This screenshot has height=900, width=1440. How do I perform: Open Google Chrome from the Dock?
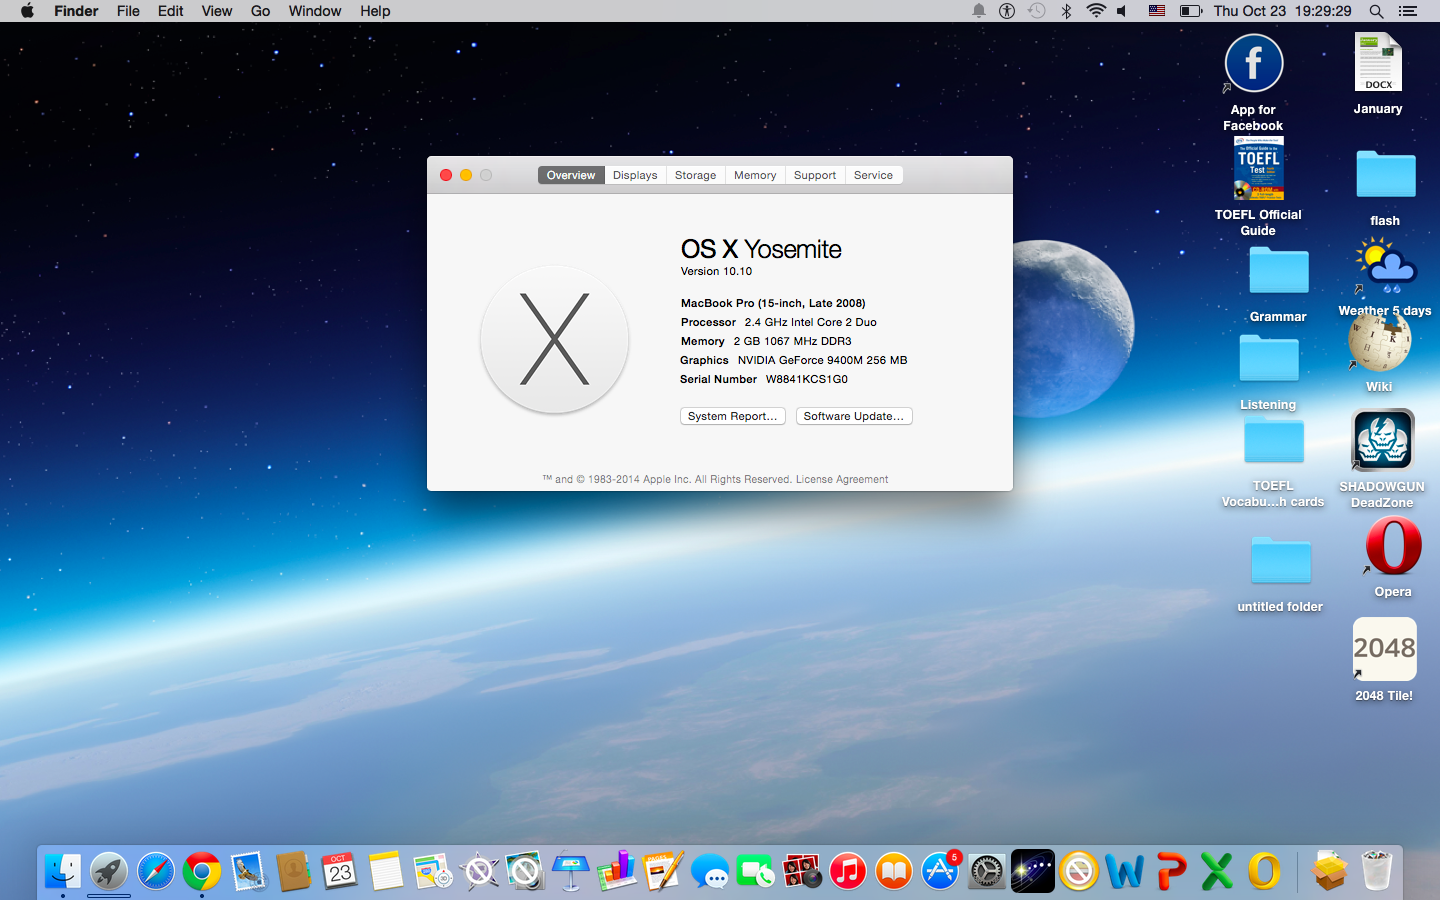click(202, 872)
